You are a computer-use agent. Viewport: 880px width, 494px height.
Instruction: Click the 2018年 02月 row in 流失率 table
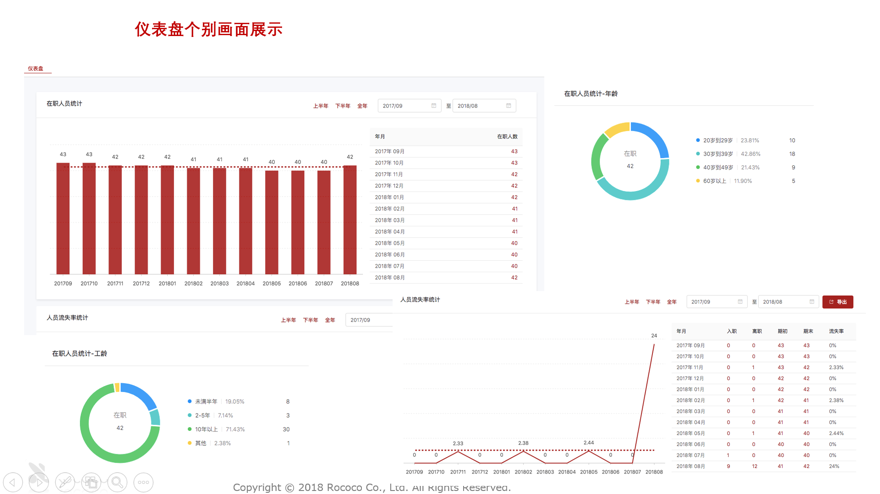coord(764,400)
